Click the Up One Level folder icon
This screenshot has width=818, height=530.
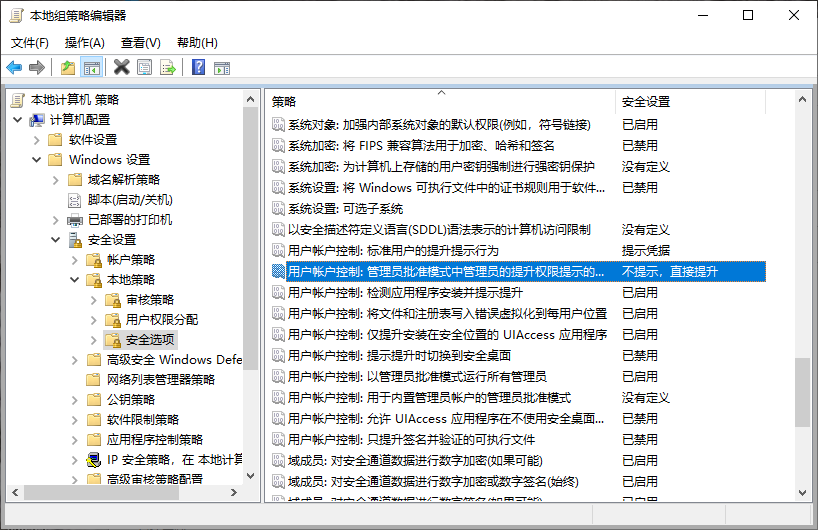tap(68, 67)
